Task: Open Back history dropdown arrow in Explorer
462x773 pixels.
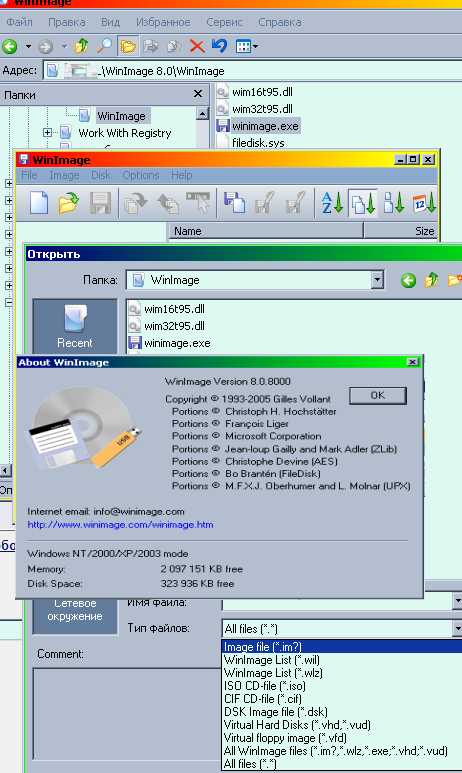Action: point(29,47)
